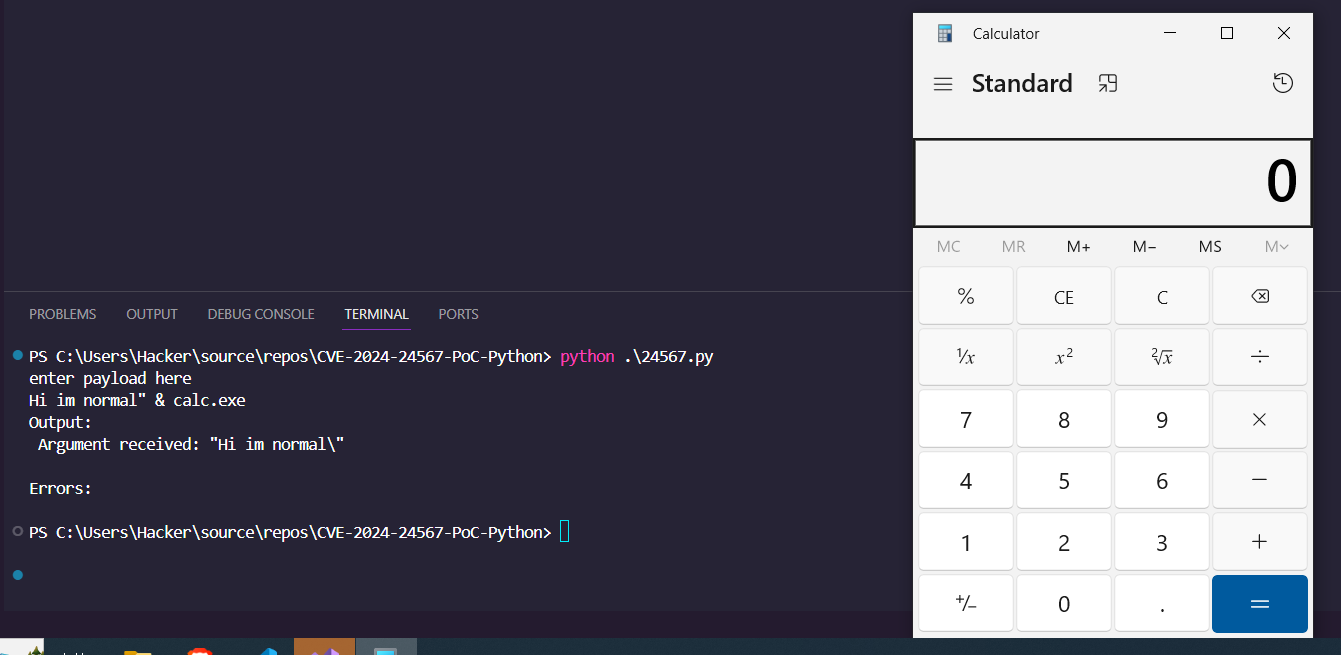
Task: Click the x squared key
Action: pos(1064,358)
